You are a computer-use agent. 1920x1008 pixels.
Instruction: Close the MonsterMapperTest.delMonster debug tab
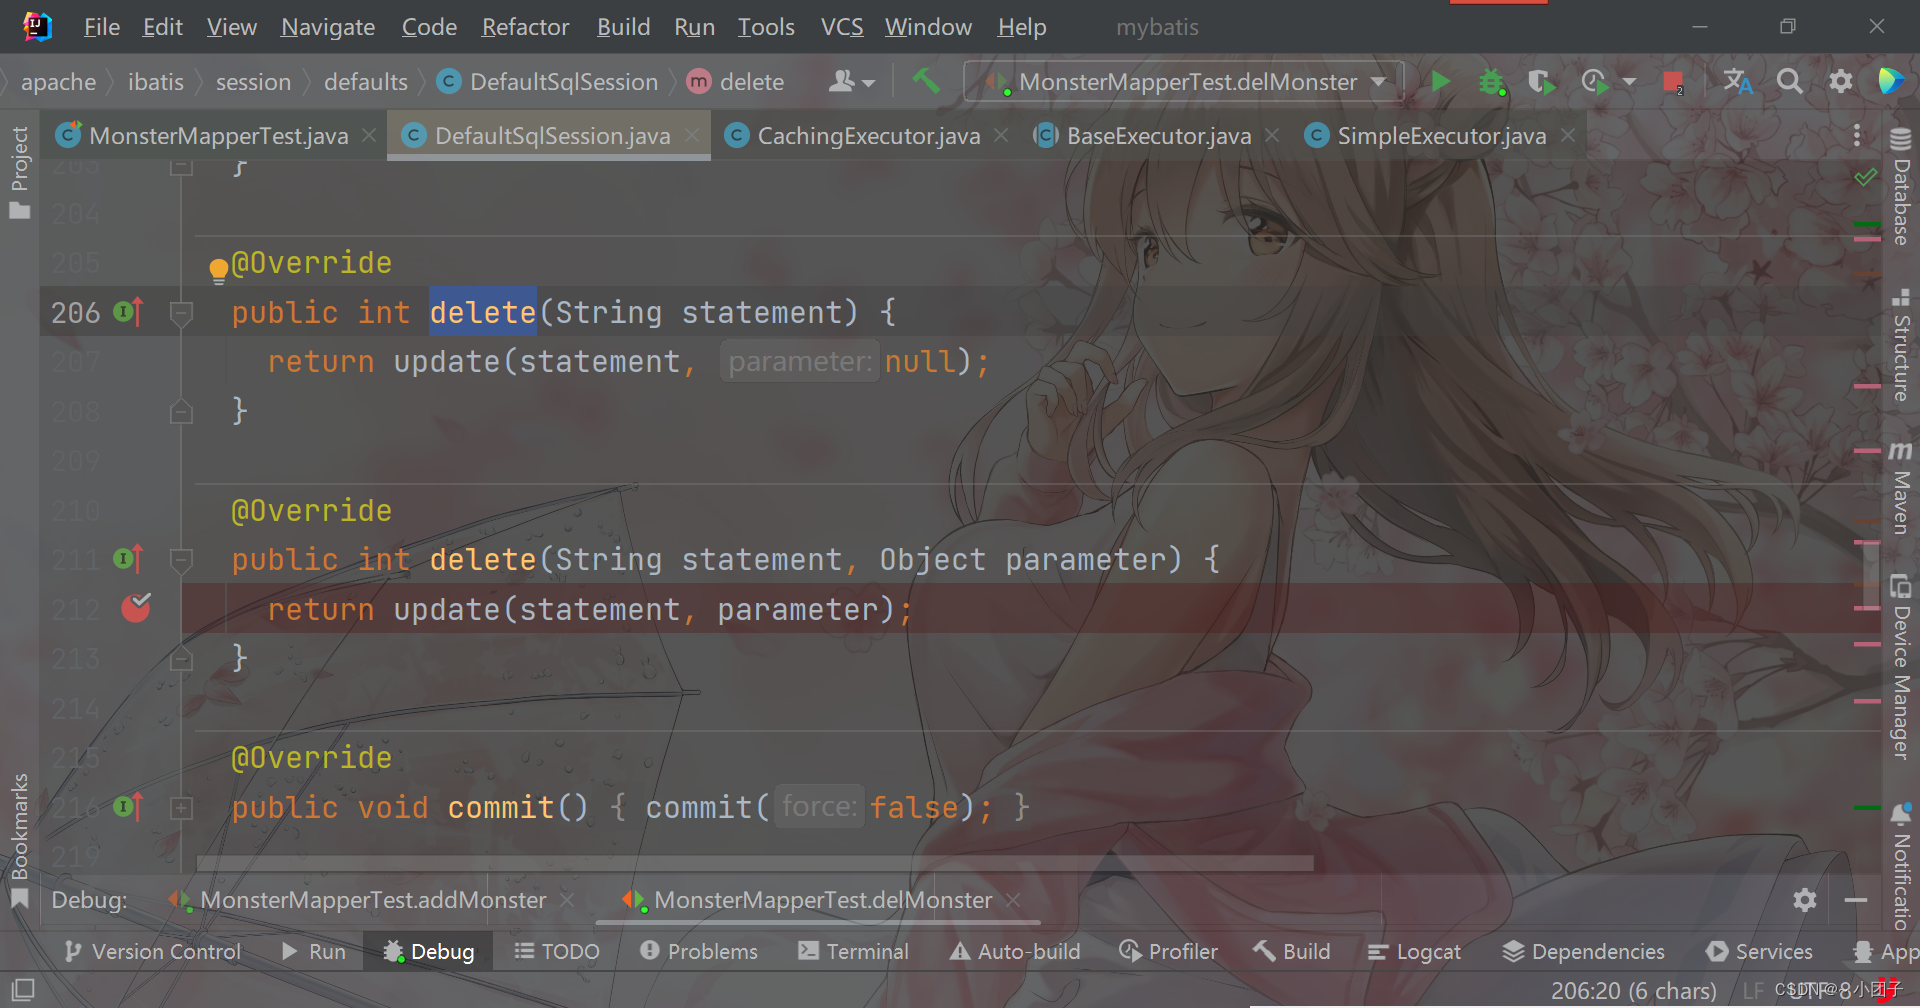(1013, 900)
